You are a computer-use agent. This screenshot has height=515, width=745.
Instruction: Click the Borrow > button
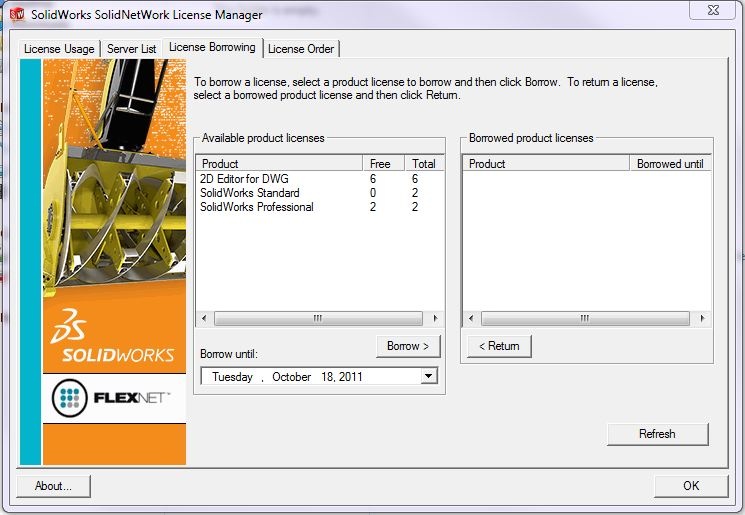coord(408,346)
